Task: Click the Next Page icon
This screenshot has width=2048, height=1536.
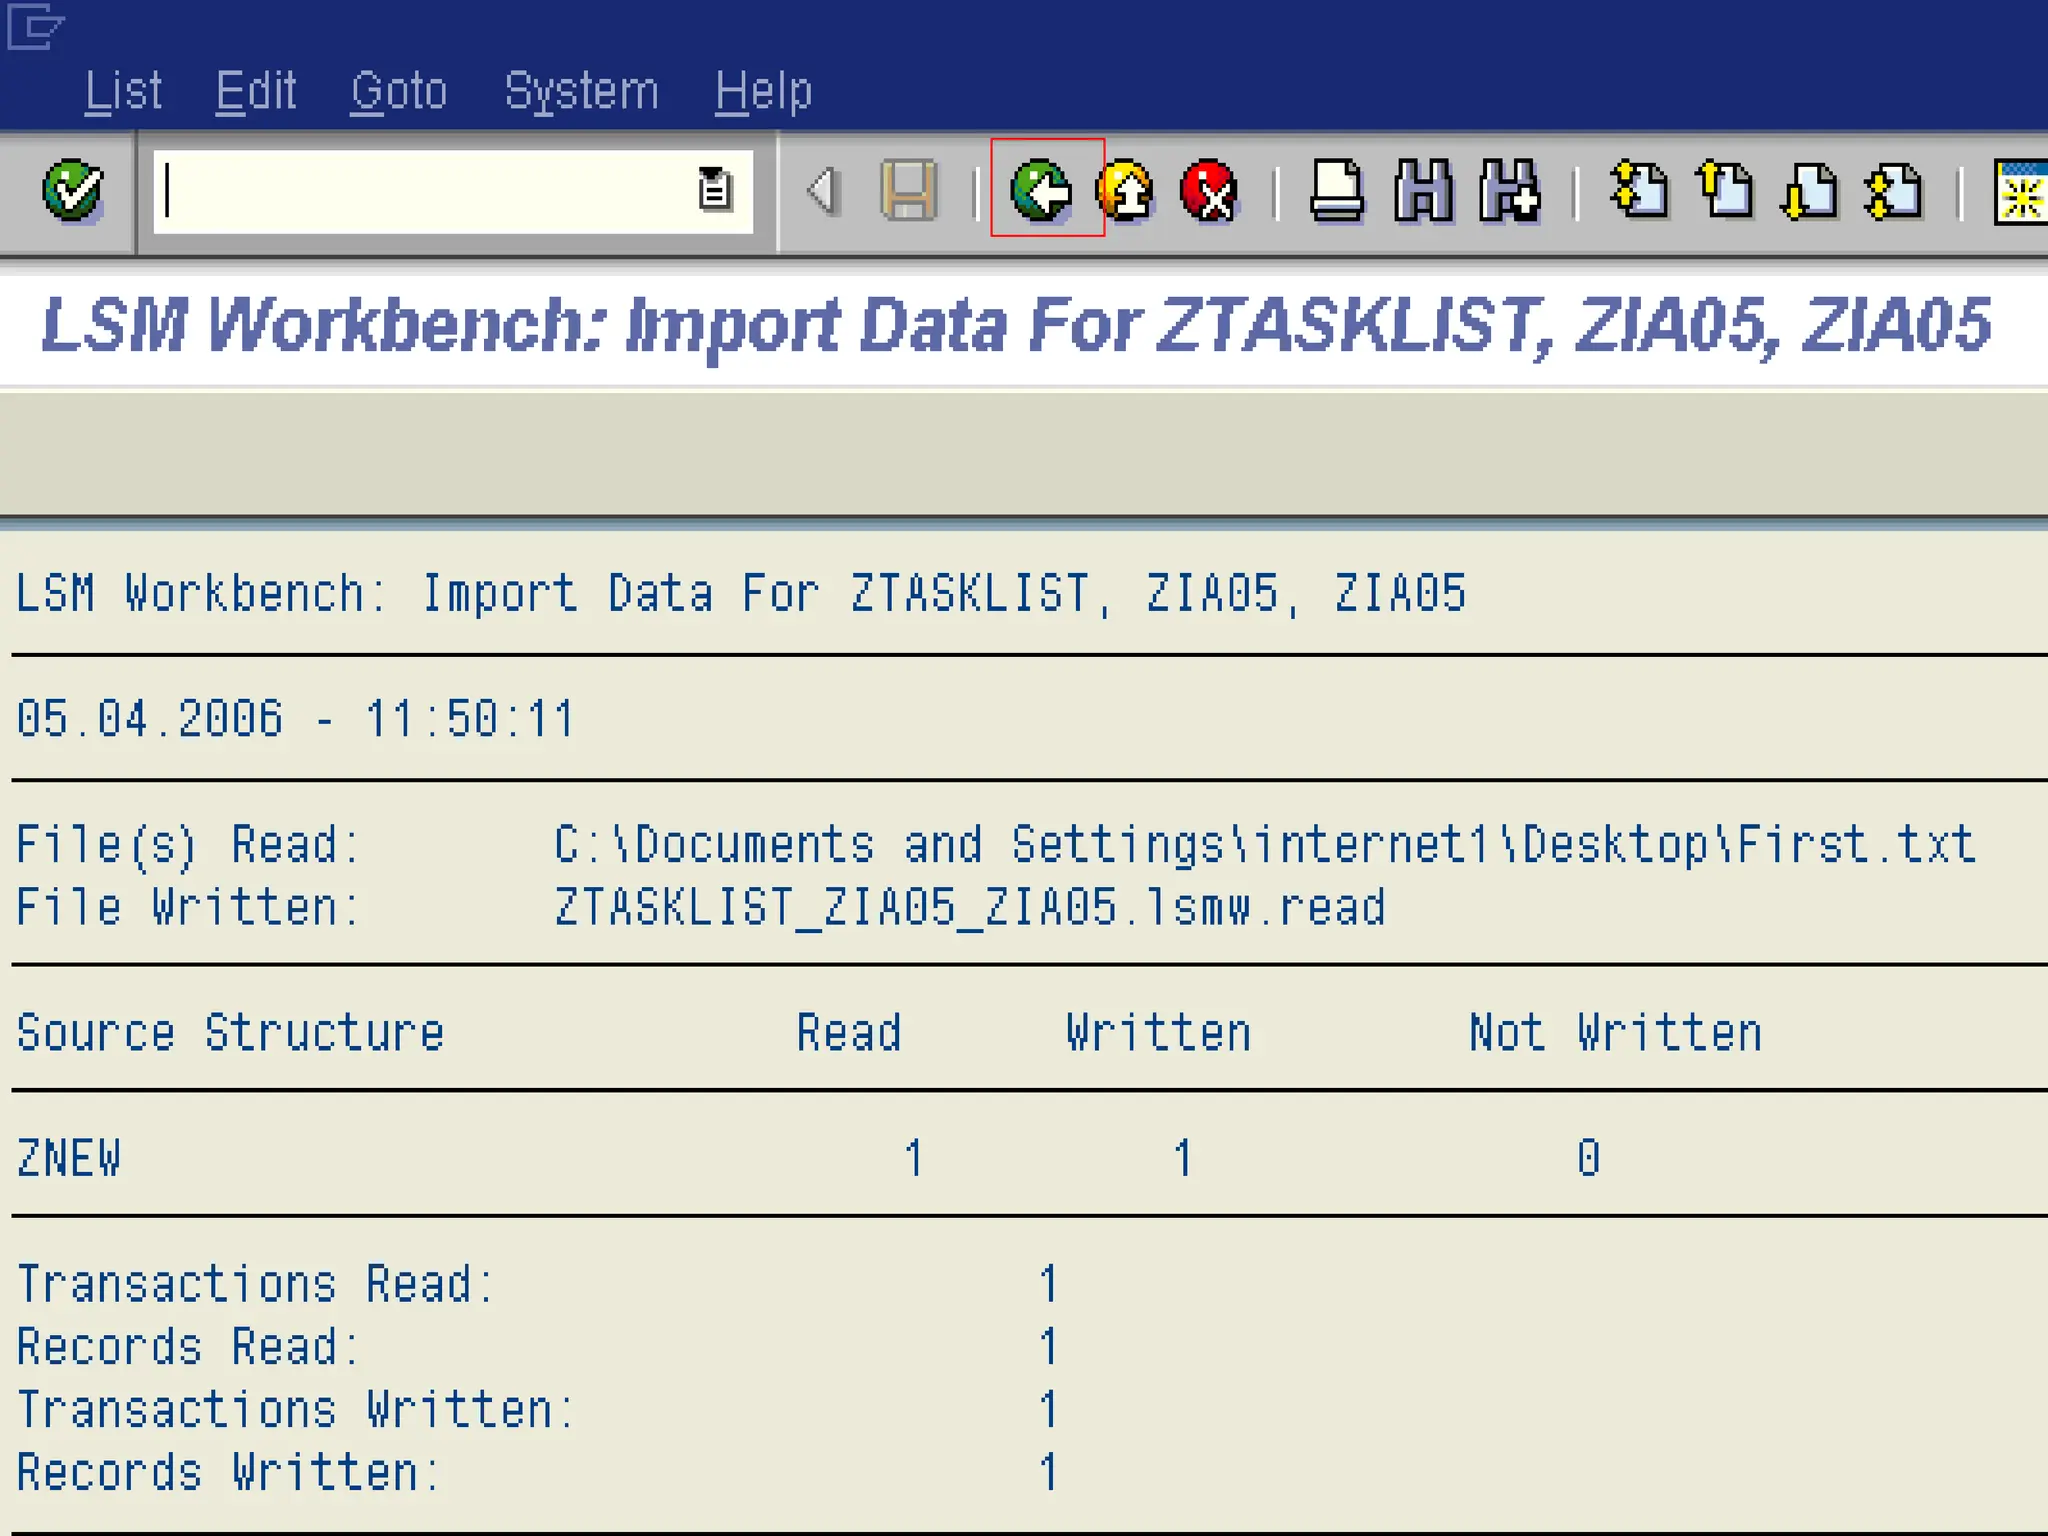Action: (x=1810, y=190)
